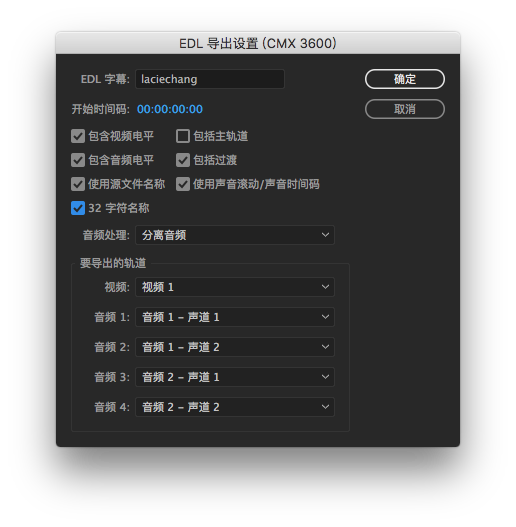Open the 音频 2 channel dropdown

pyautogui.click(x=235, y=347)
